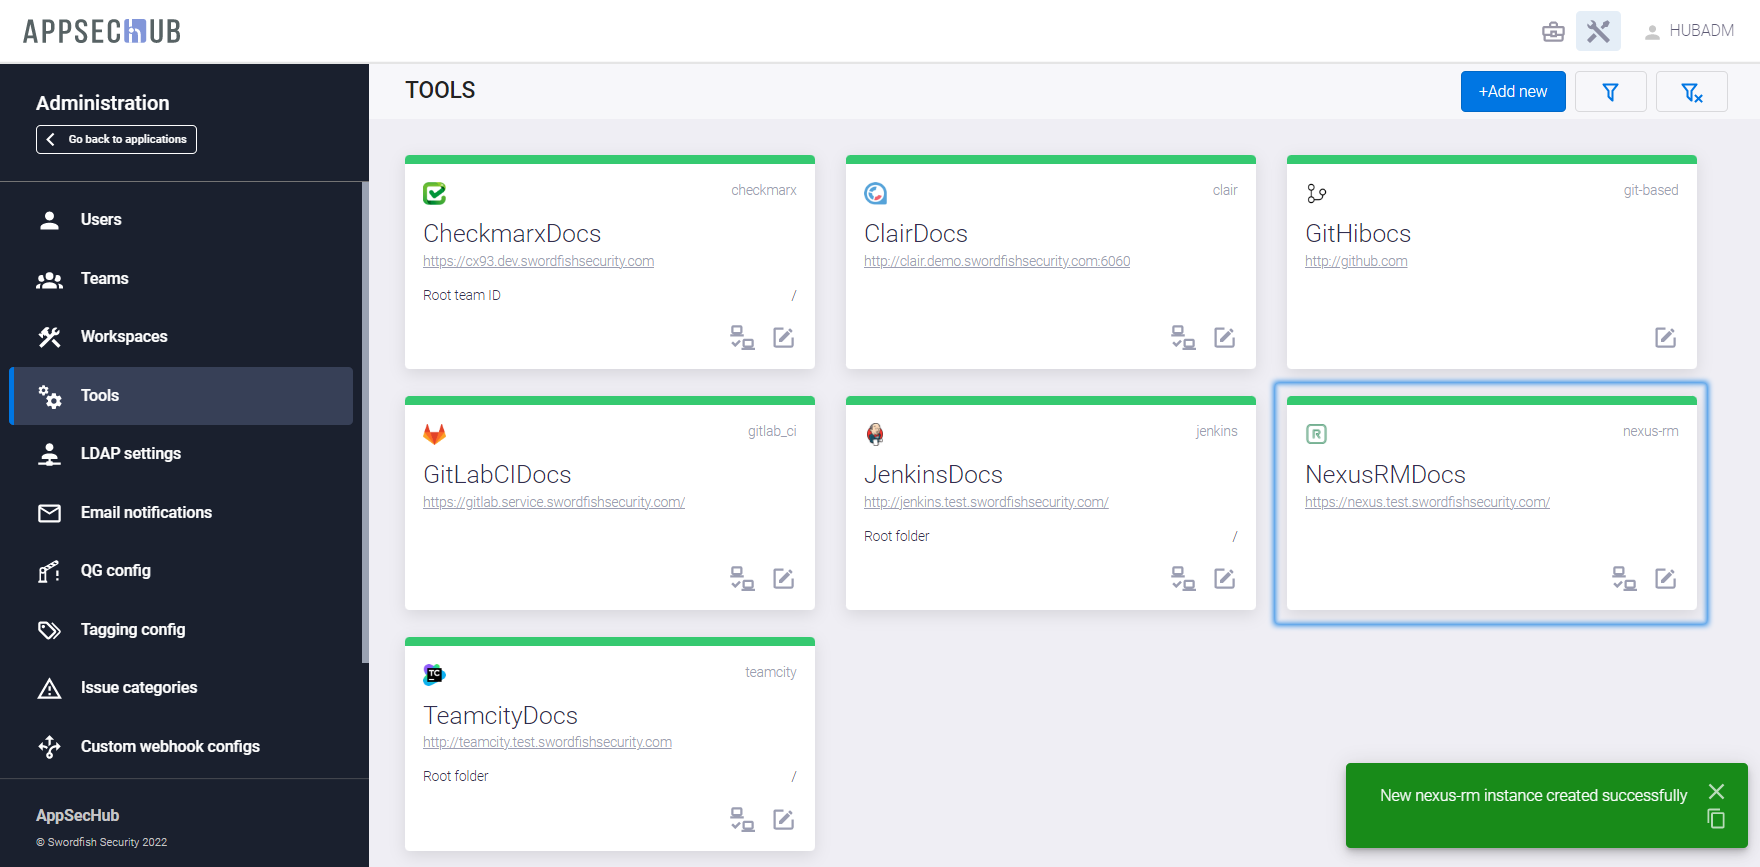Check connection icon on ClairDocs card
1760x867 pixels.
tap(1183, 338)
